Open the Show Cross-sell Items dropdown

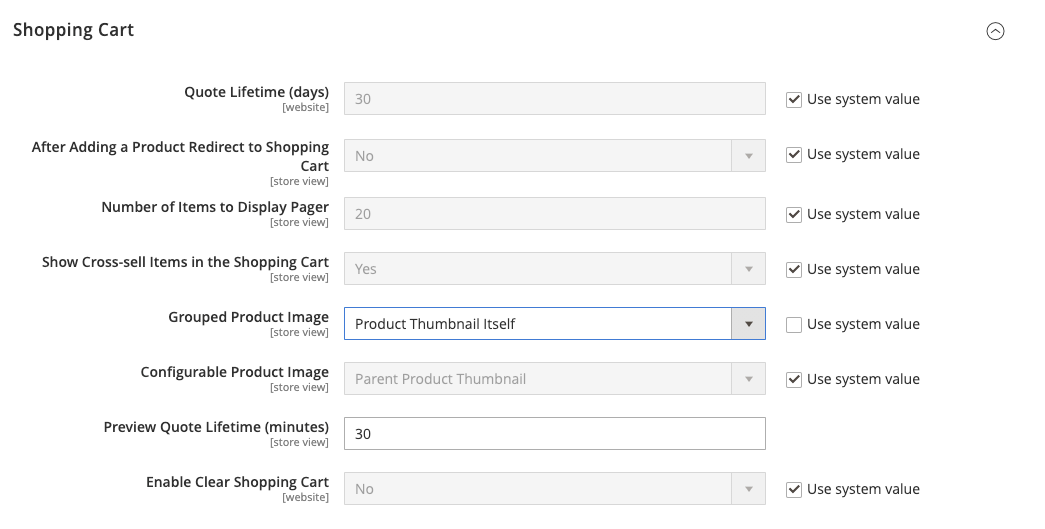554,269
